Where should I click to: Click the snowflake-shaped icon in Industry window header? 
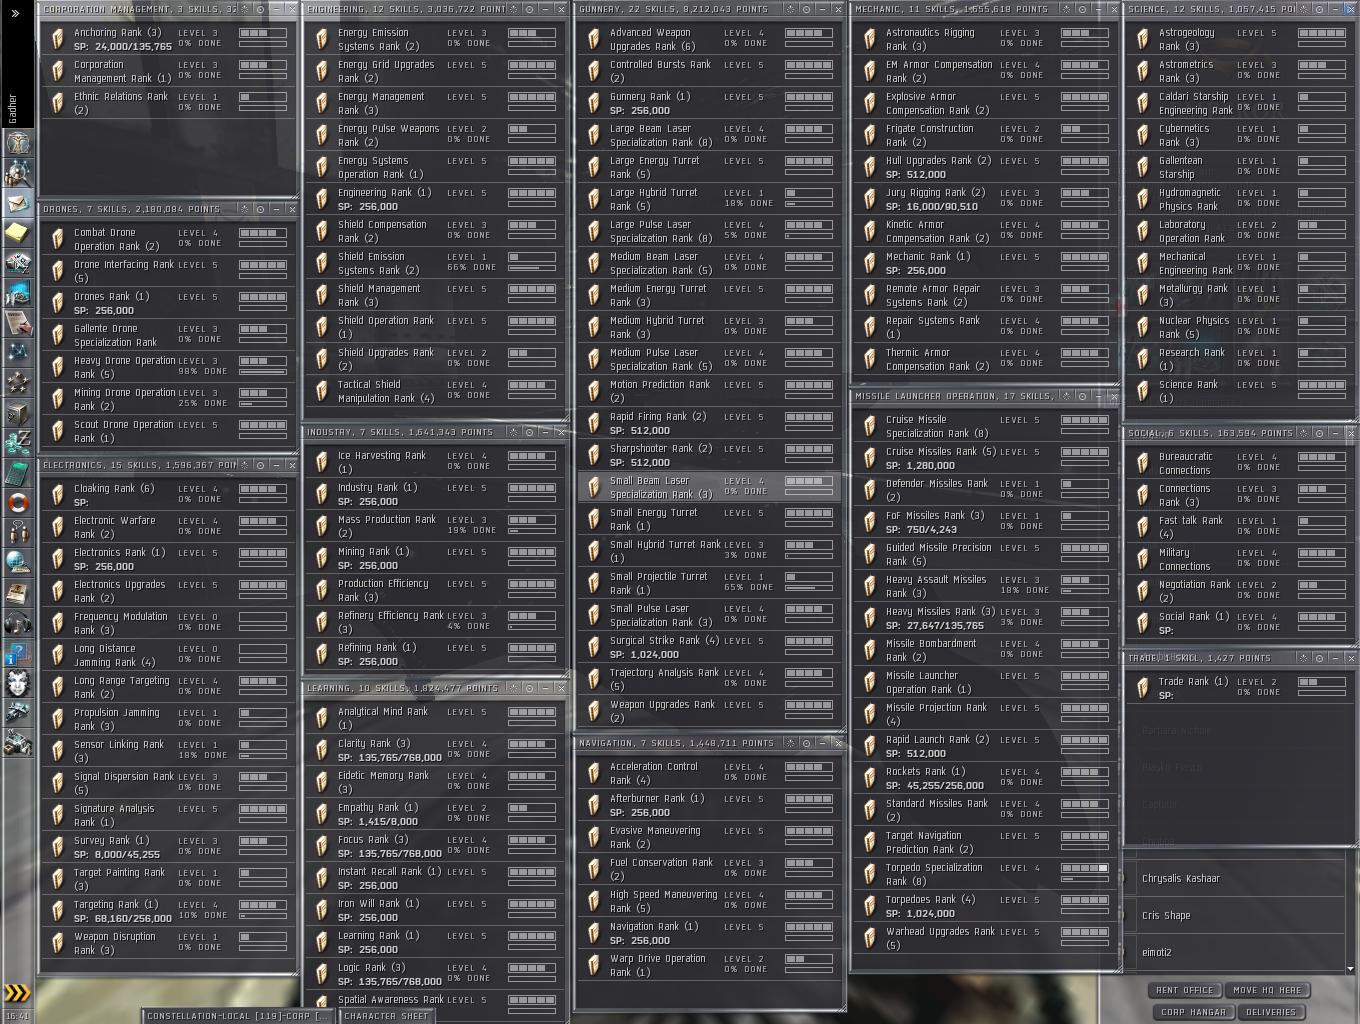pyautogui.click(x=514, y=432)
